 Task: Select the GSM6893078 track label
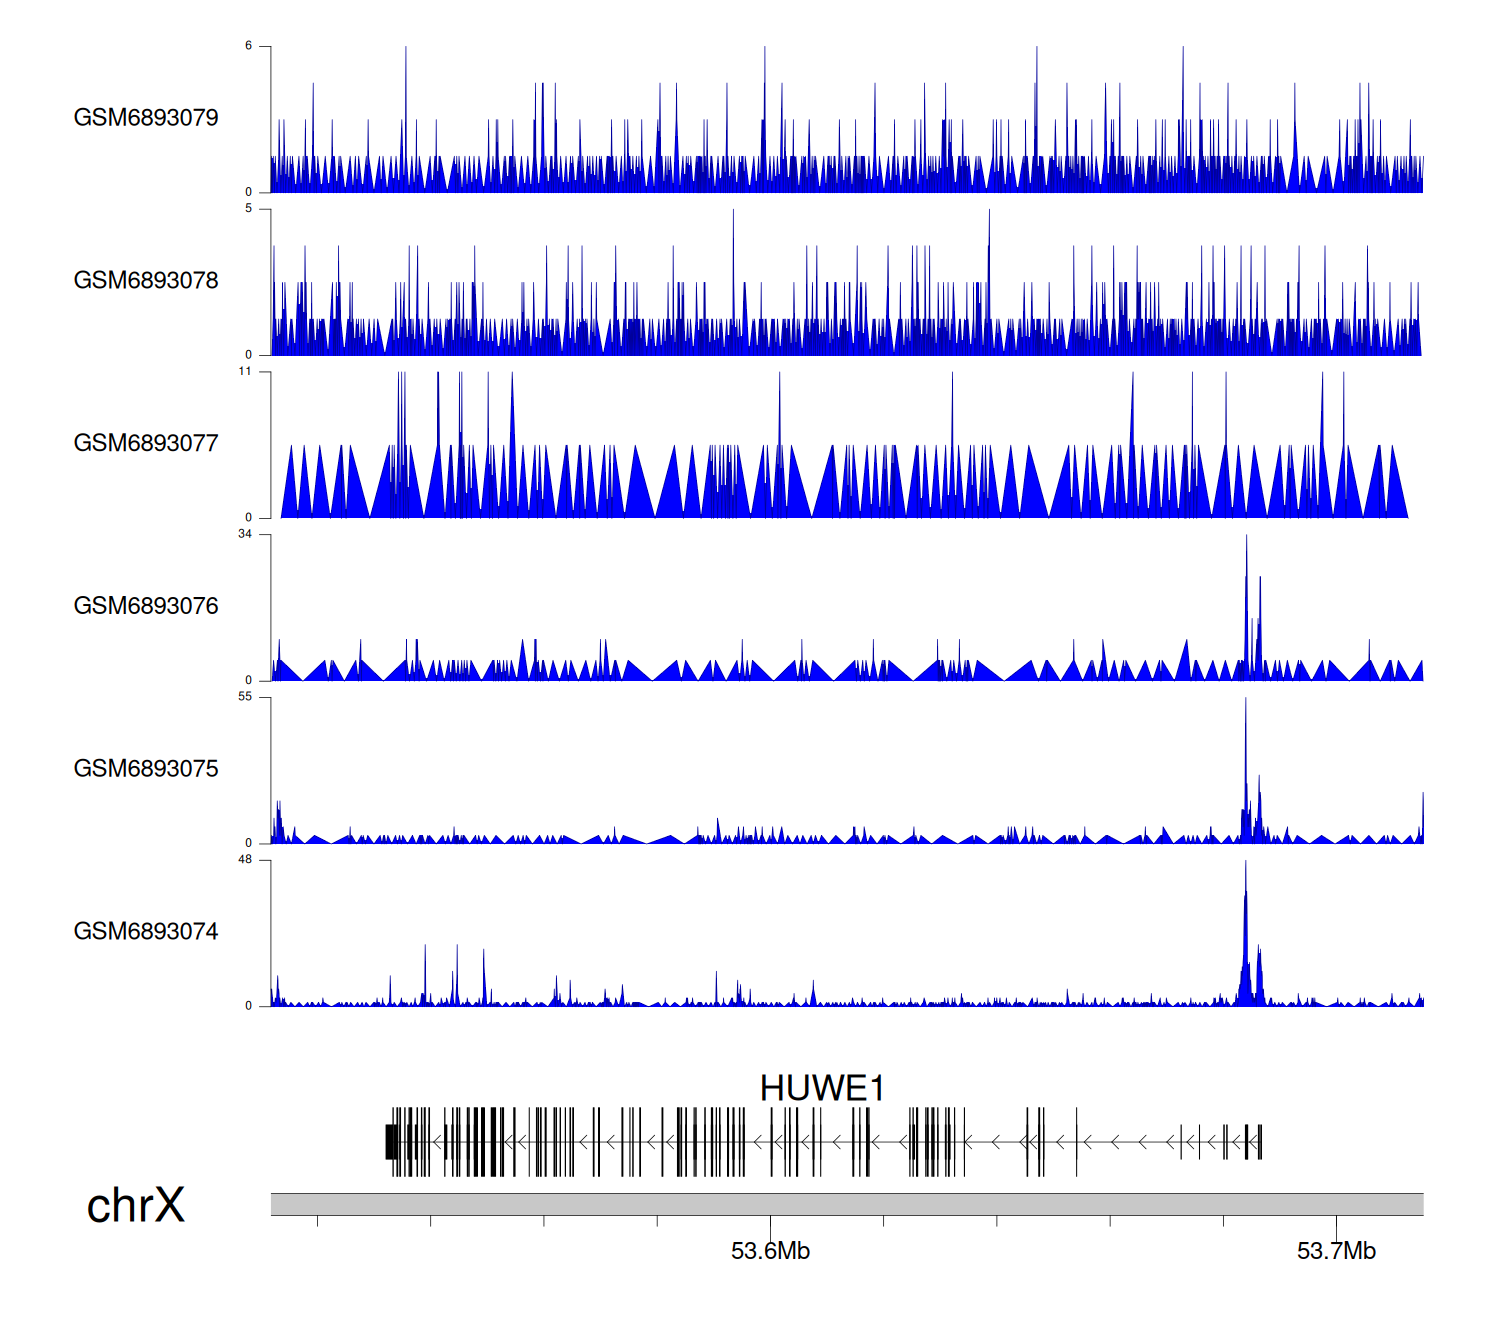(146, 281)
